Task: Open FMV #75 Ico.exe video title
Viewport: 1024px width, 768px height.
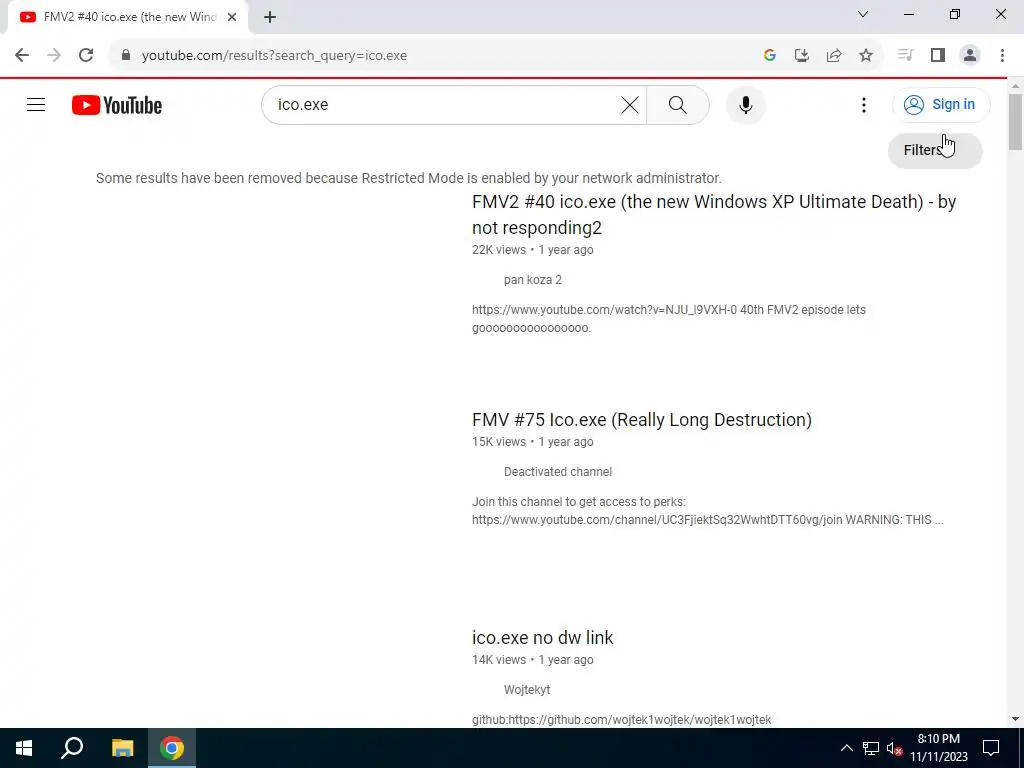Action: coord(642,419)
